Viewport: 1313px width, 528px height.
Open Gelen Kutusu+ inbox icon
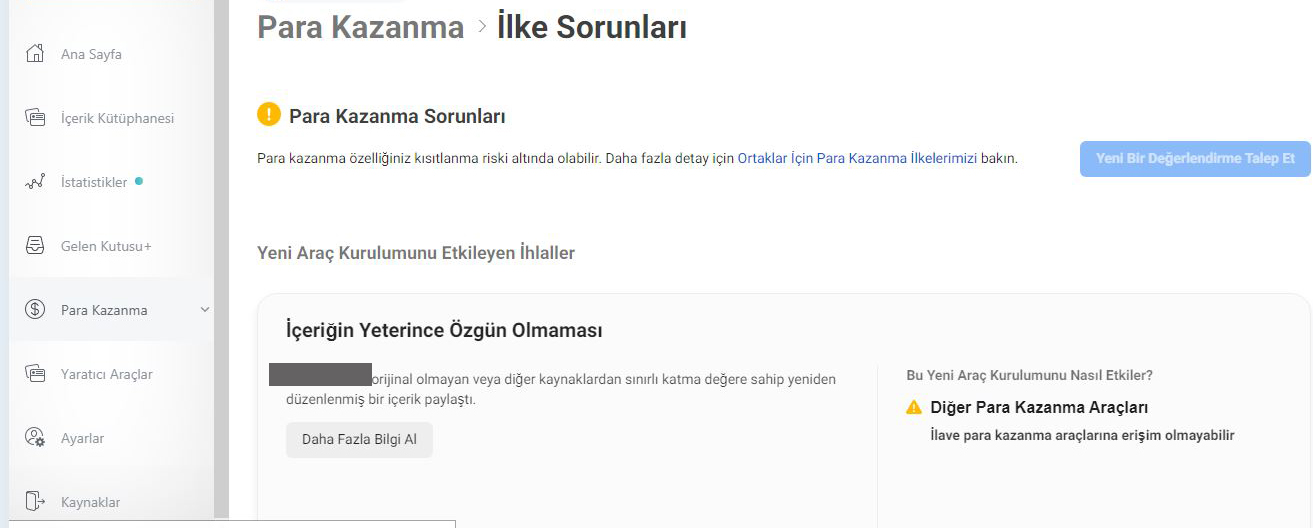35,246
